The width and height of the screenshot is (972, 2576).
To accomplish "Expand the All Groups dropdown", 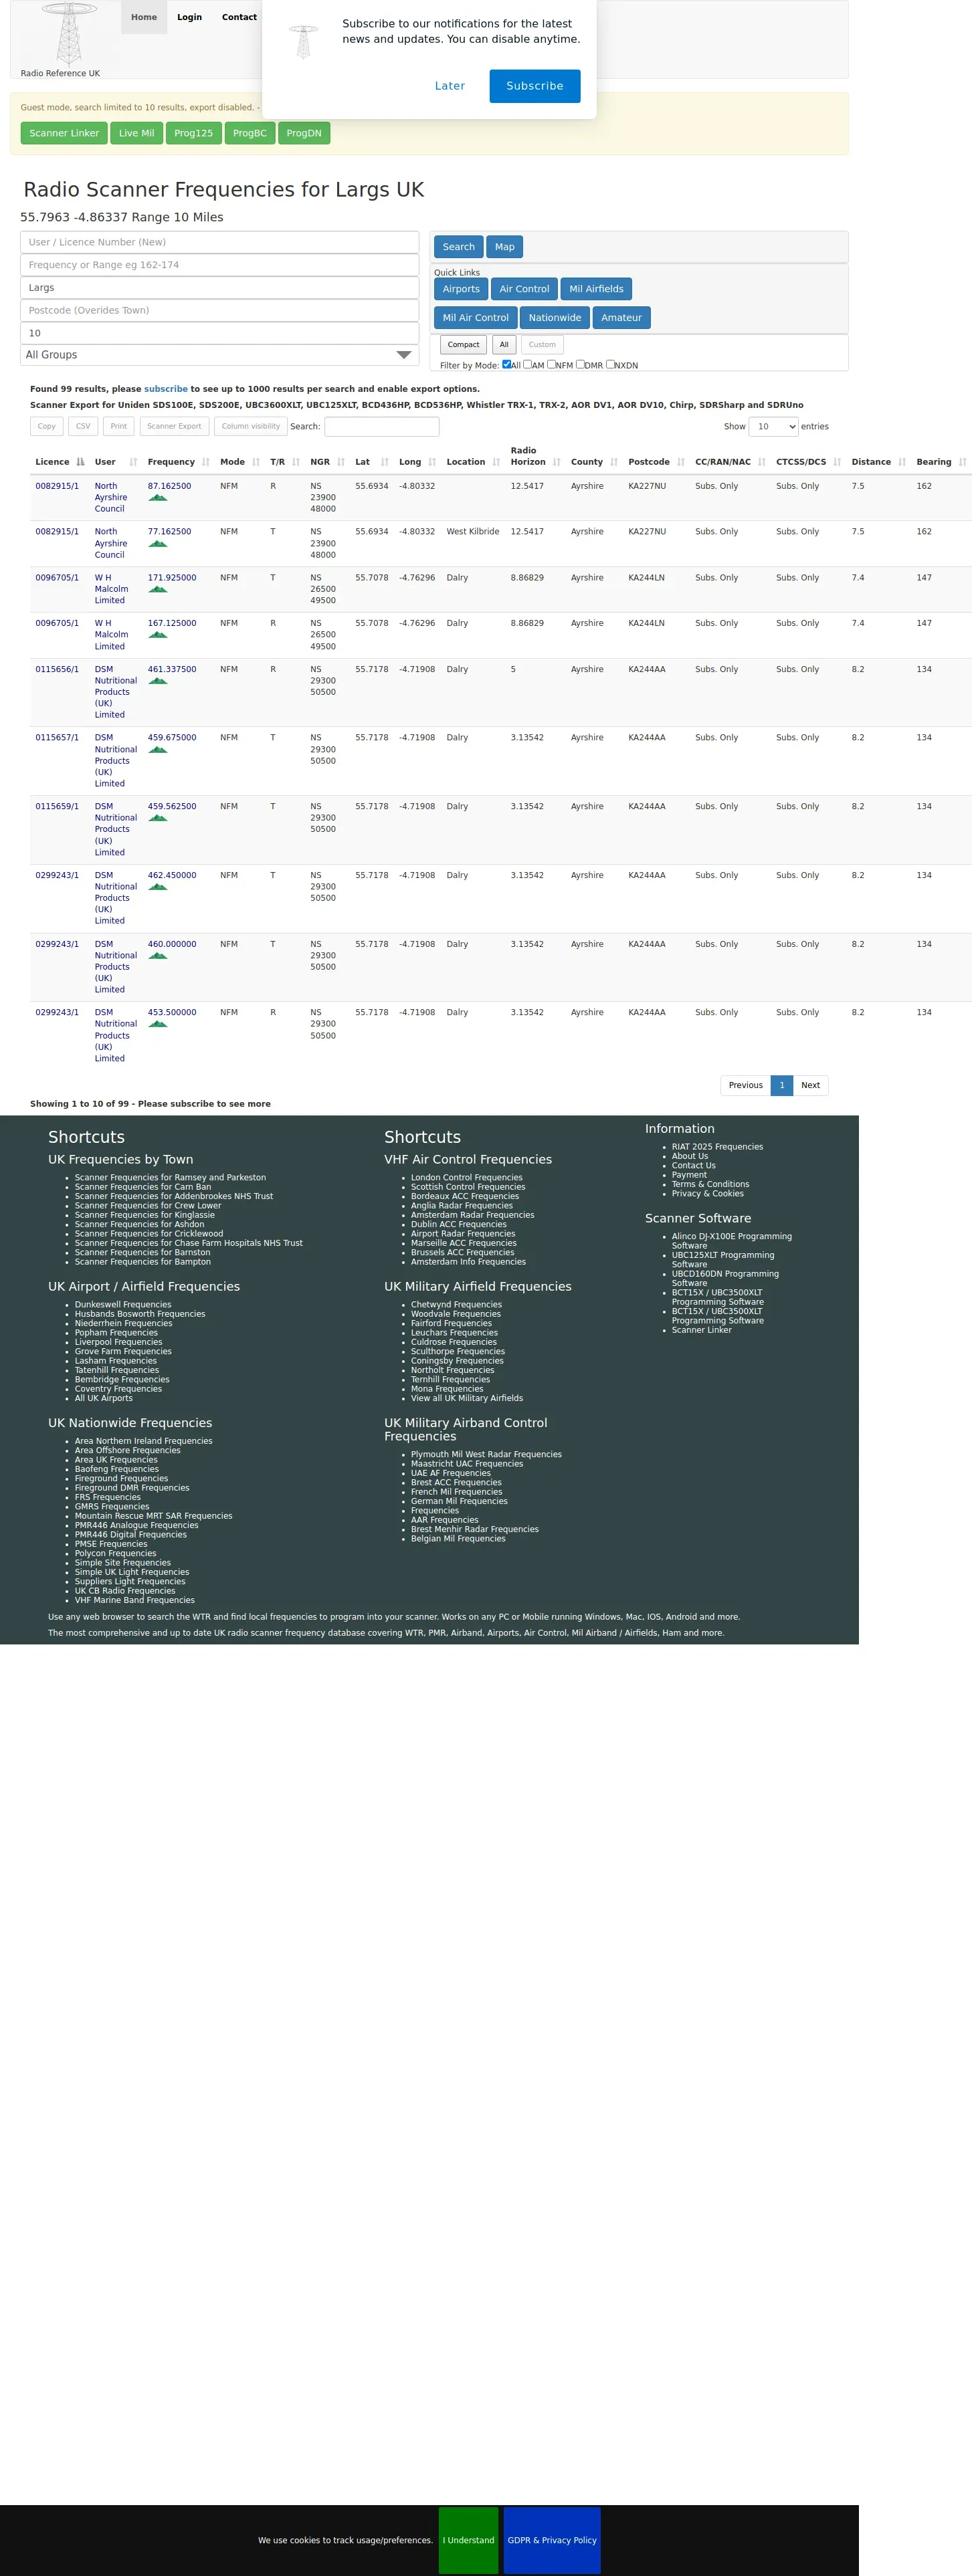I will pos(219,355).
